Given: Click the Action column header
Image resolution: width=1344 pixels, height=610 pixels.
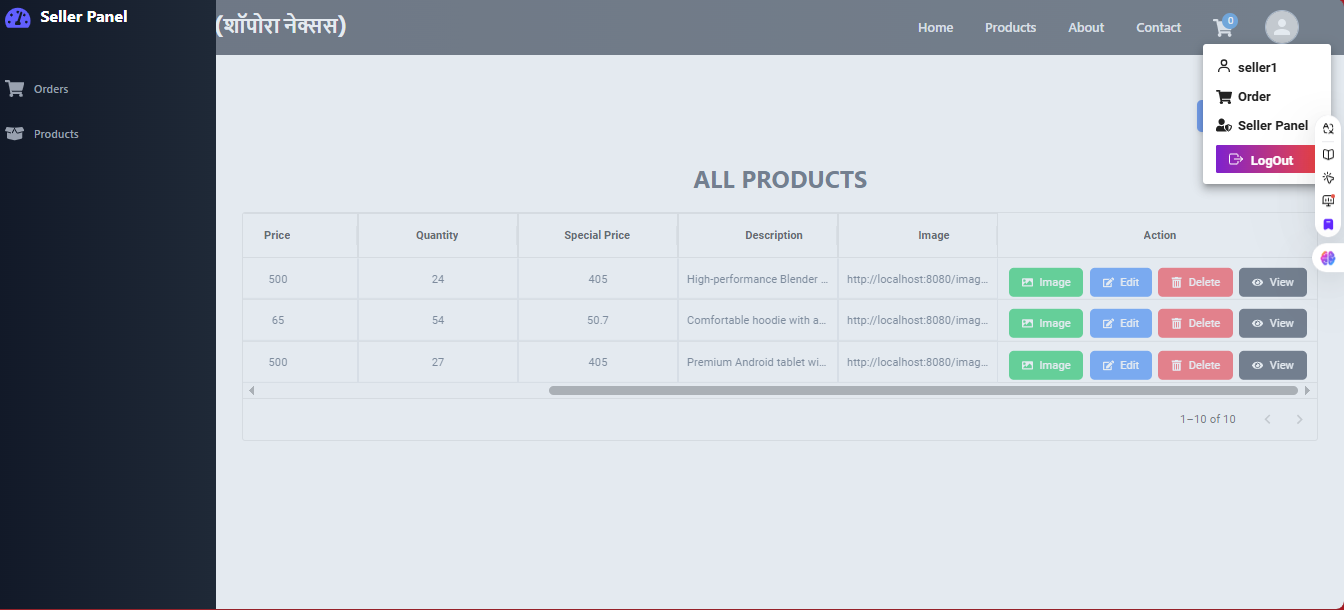Looking at the screenshot, I should point(1157,235).
